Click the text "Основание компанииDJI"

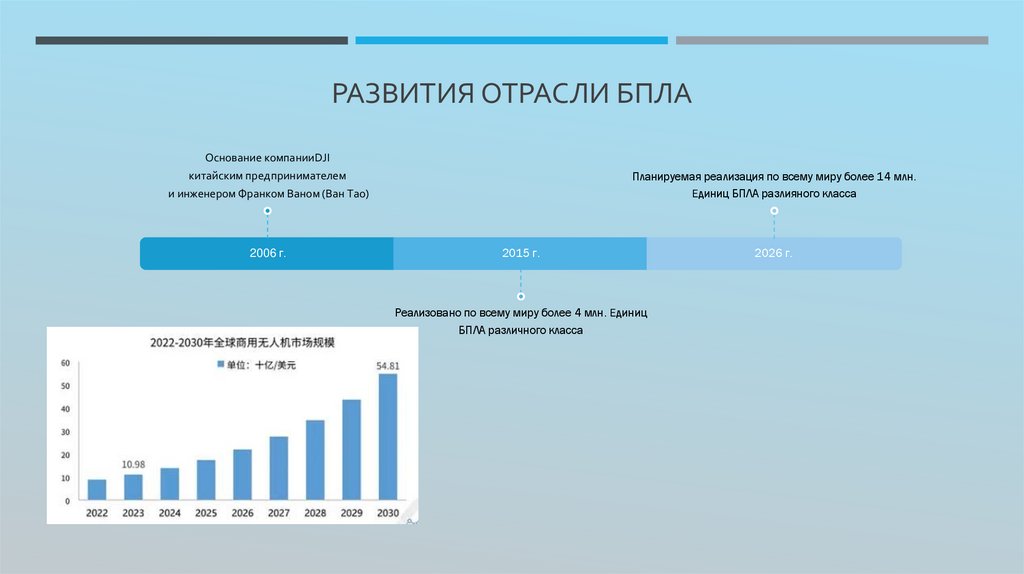tap(267, 158)
